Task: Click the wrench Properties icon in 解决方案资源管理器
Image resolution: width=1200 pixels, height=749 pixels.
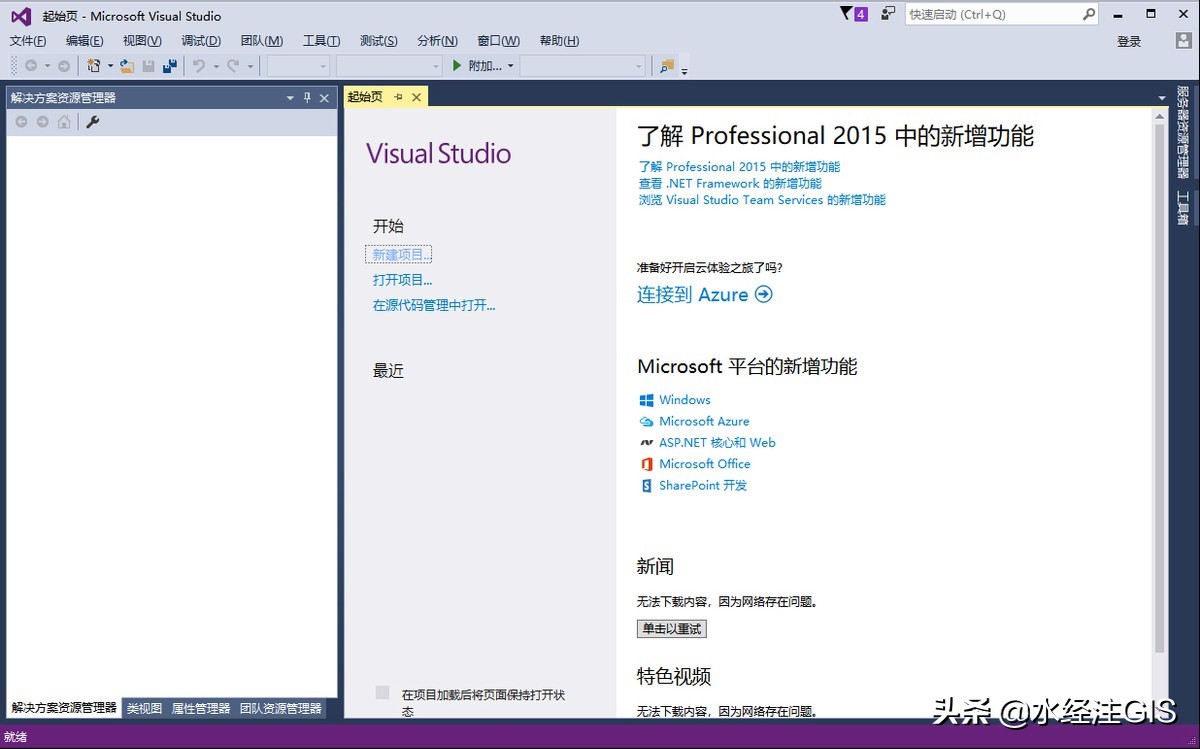Action: pyautogui.click(x=92, y=121)
